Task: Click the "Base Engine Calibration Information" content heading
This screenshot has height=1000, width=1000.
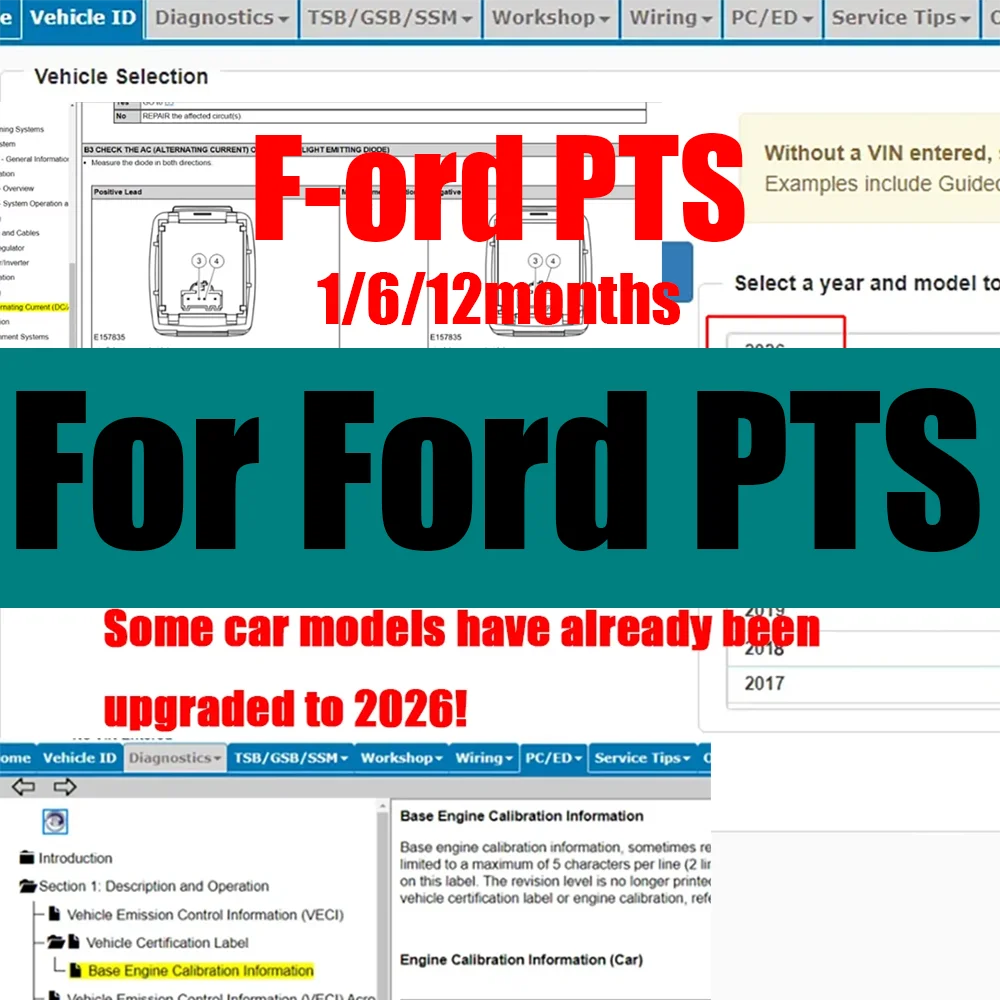Action: (522, 816)
